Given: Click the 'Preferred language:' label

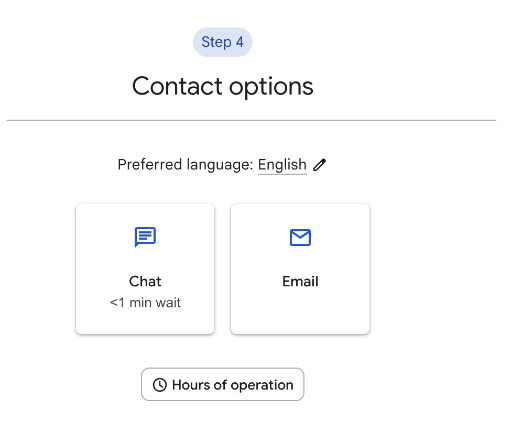Looking at the screenshot, I should click(x=186, y=165).
